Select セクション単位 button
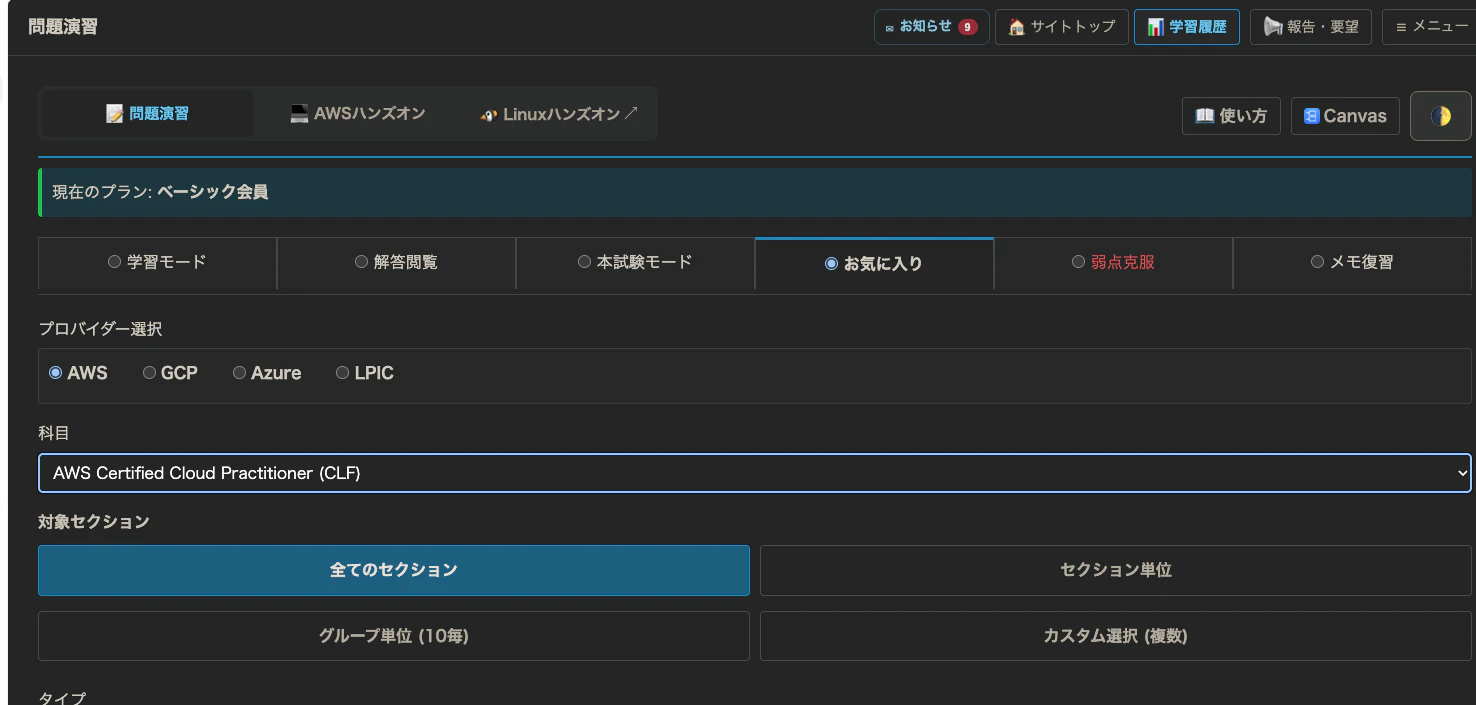This screenshot has height=705, width=1476. [x=1116, y=570]
